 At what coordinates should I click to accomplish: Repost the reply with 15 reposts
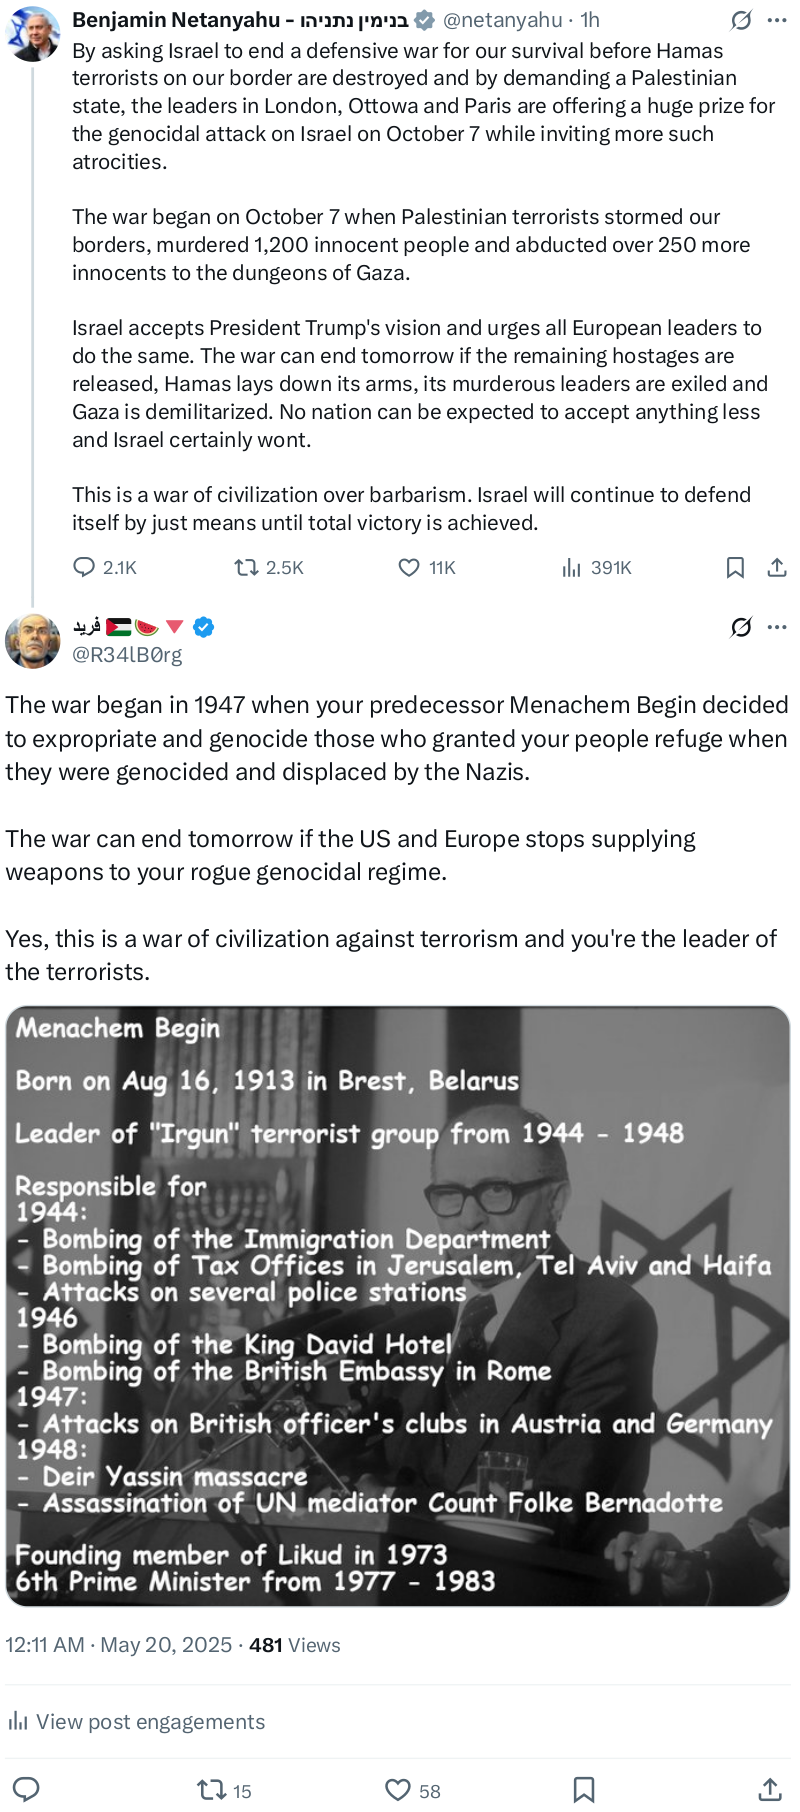[x=212, y=1789]
